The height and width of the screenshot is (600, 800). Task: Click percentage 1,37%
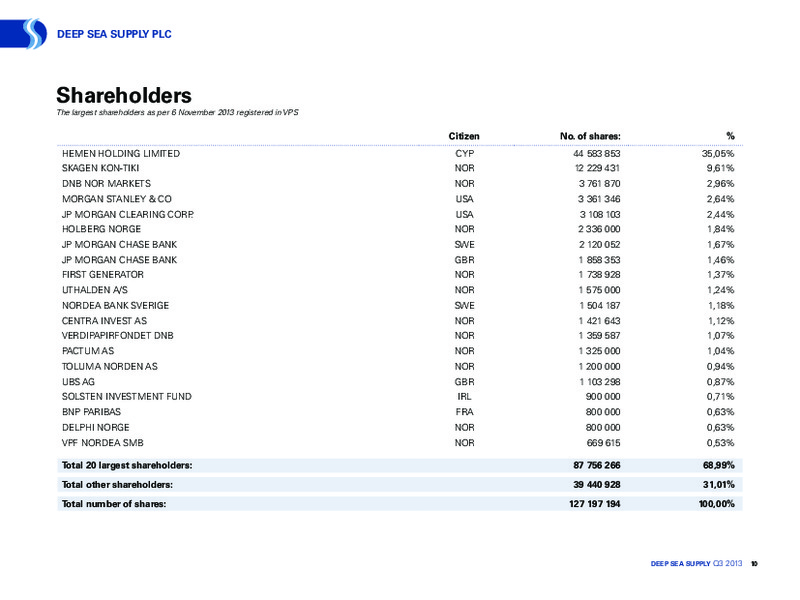(x=720, y=274)
